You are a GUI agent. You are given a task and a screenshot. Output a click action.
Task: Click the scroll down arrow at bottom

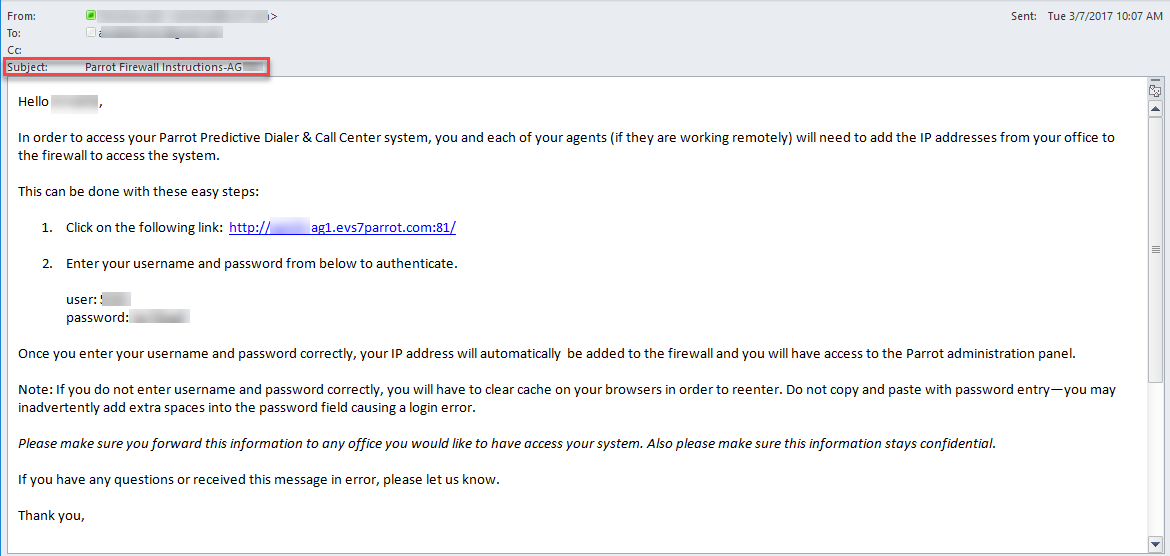tap(1155, 542)
